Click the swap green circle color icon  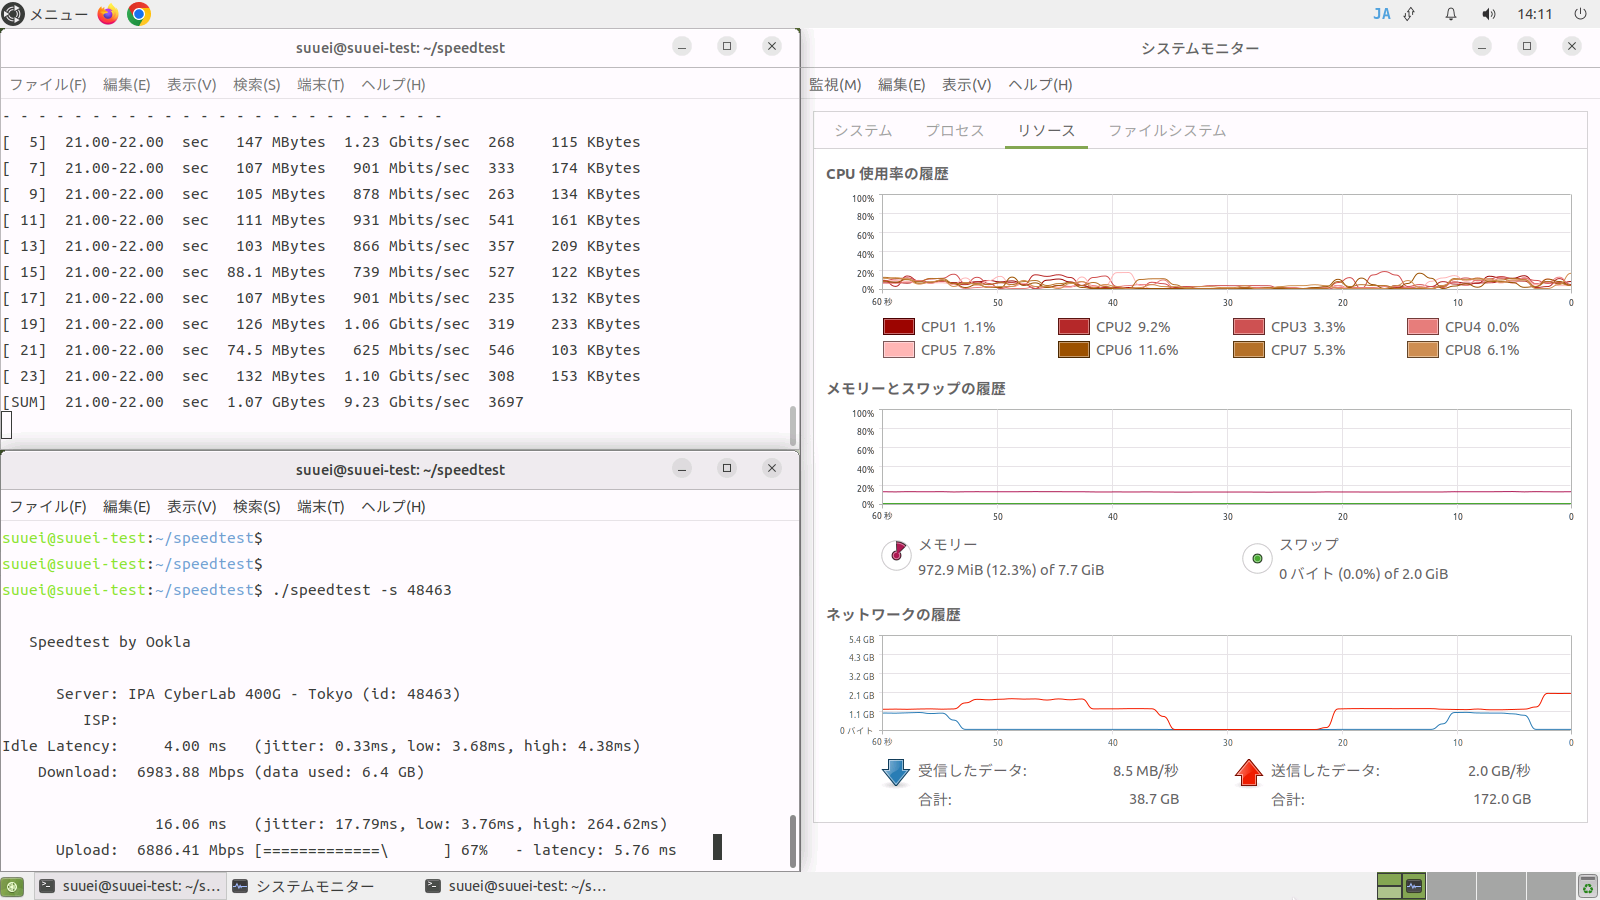pyautogui.click(x=1257, y=558)
